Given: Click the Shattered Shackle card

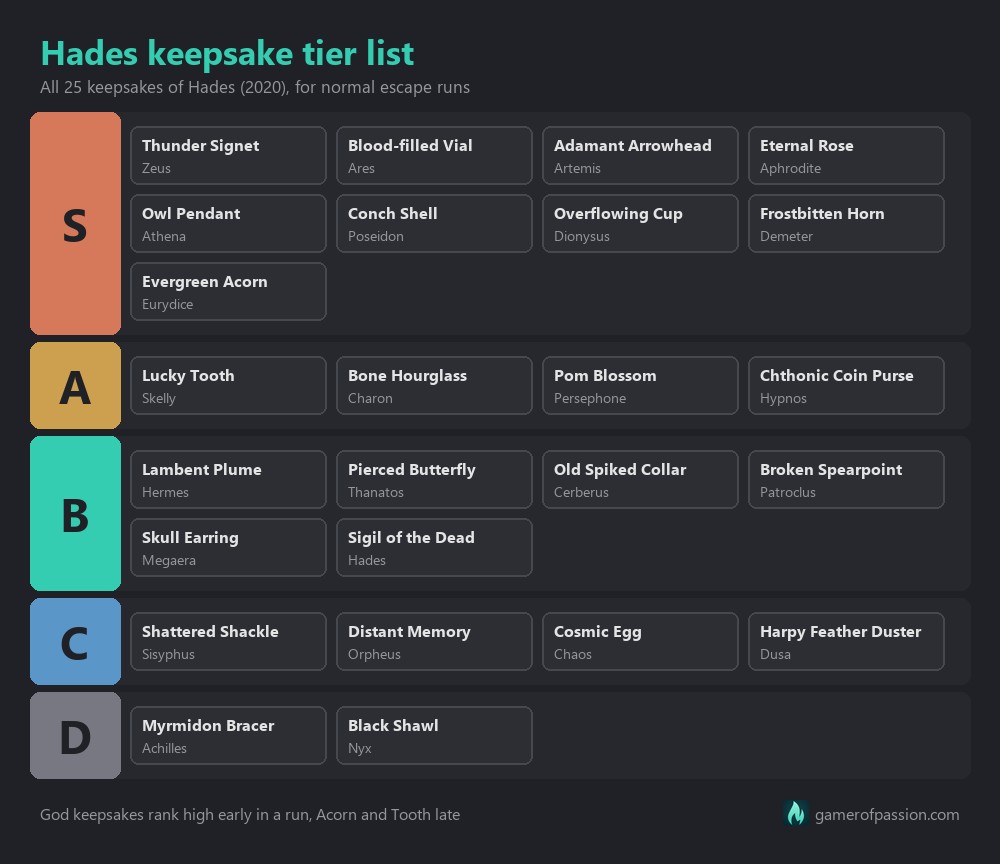Looking at the screenshot, I should click(228, 641).
